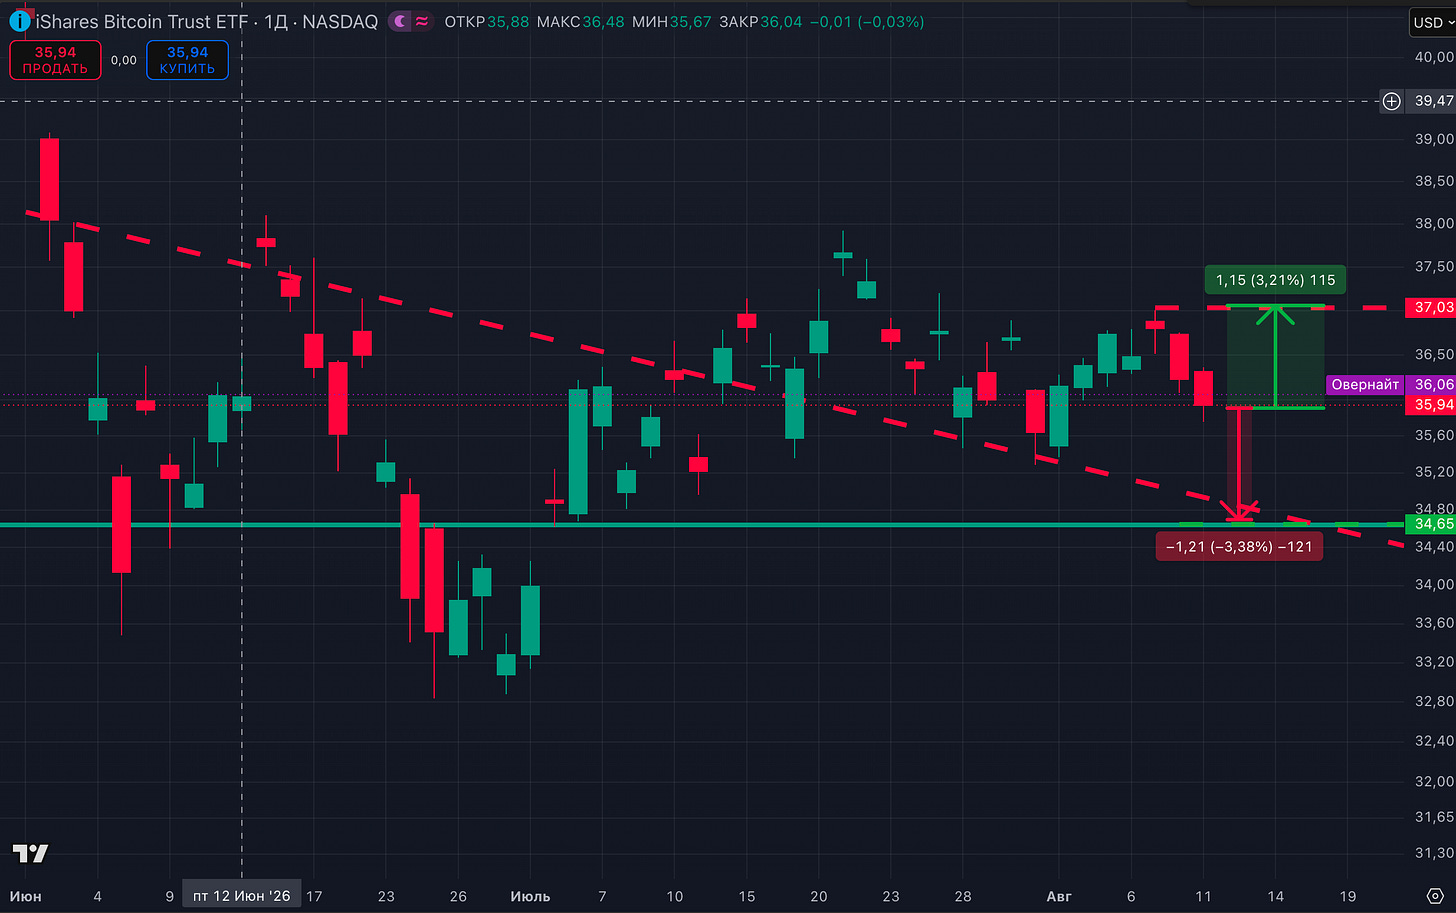Click the 32,00 price scale label

pyautogui.click(x=1434, y=781)
